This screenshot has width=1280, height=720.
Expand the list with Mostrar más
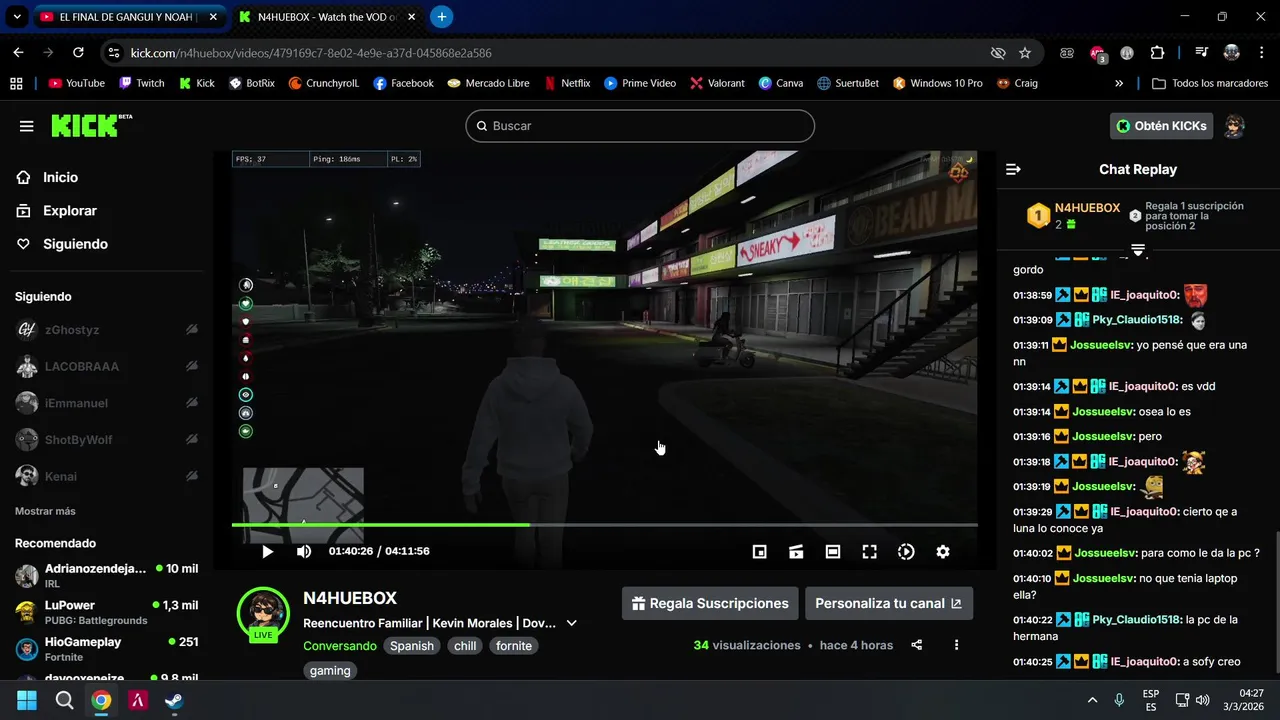click(45, 511)
